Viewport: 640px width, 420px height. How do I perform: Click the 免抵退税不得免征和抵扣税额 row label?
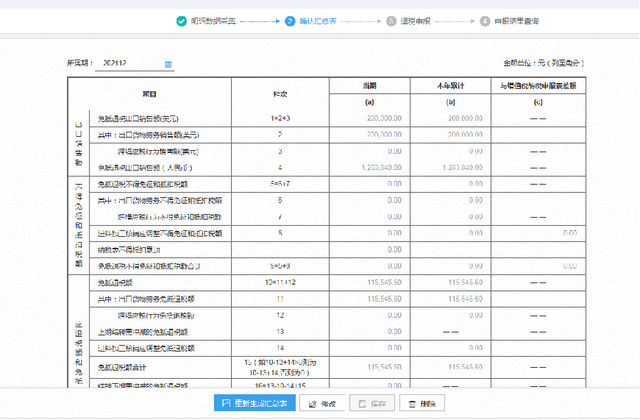coord(142,184)
